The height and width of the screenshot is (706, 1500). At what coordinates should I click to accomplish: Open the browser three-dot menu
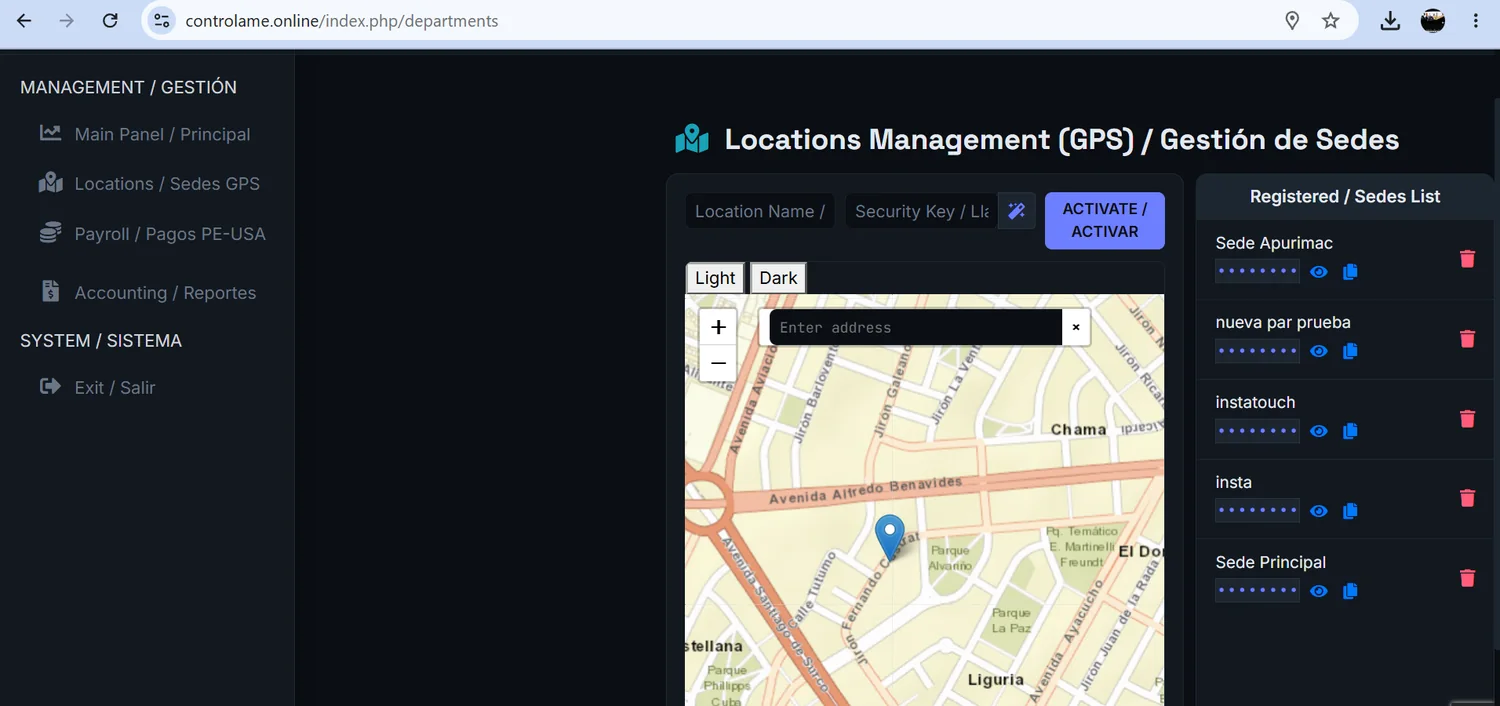[x=1476, y=20]
